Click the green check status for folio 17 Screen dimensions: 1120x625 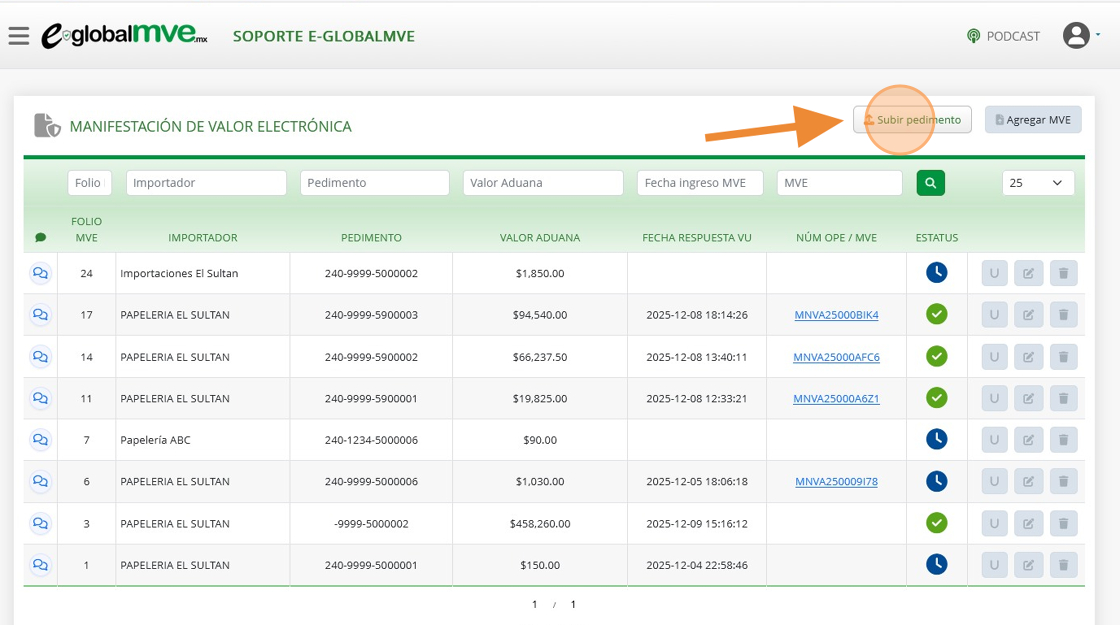click(936, 314)
